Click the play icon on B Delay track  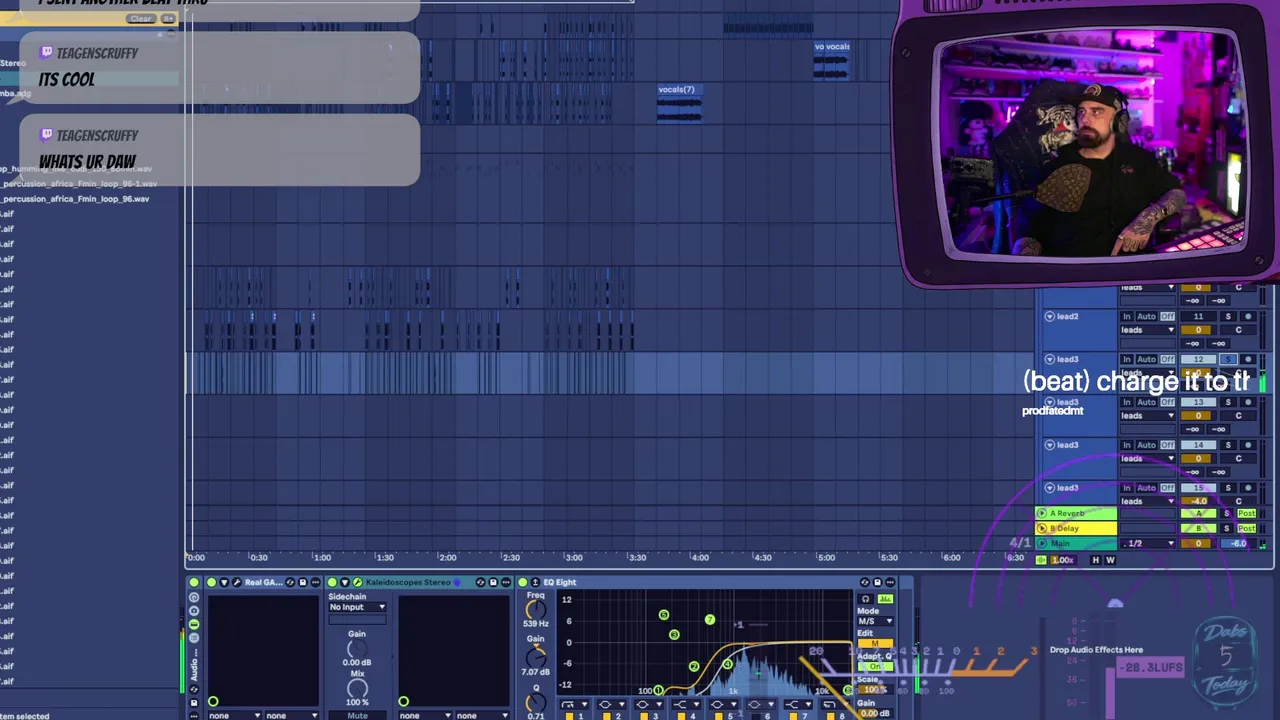[x=1041, y=528]
